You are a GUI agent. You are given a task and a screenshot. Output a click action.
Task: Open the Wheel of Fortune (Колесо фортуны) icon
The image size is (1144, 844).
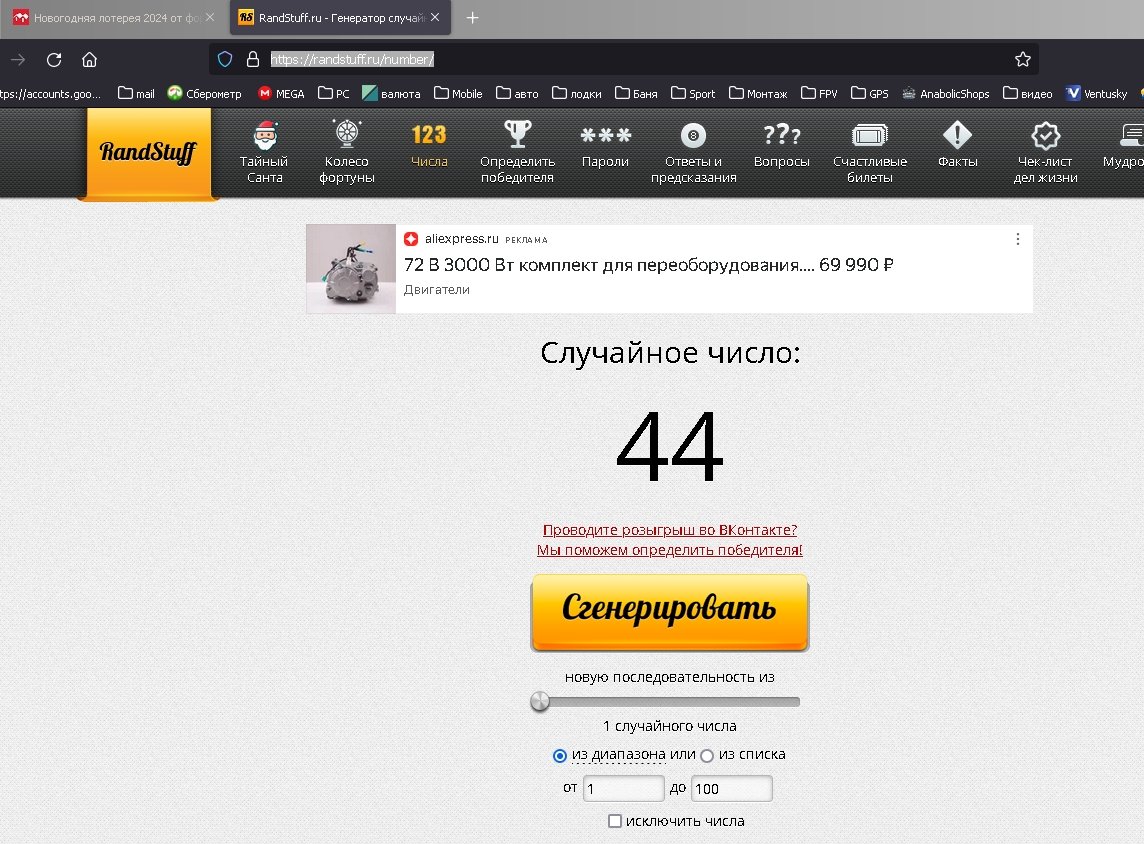346,135
